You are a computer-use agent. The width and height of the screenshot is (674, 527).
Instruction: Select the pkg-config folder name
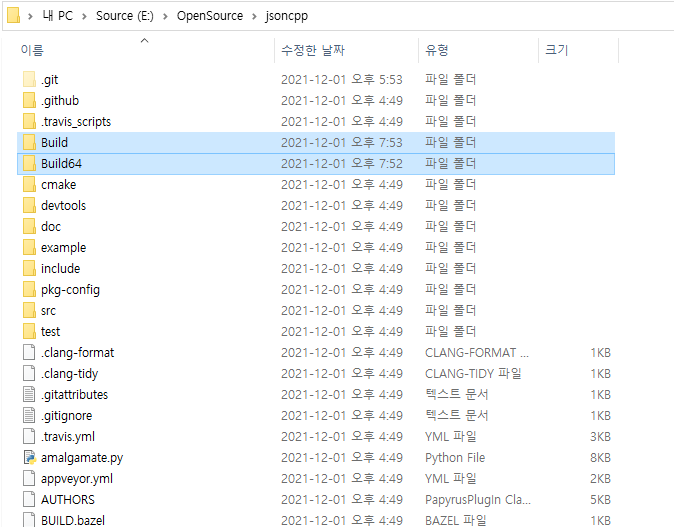[x=70, y=290]
